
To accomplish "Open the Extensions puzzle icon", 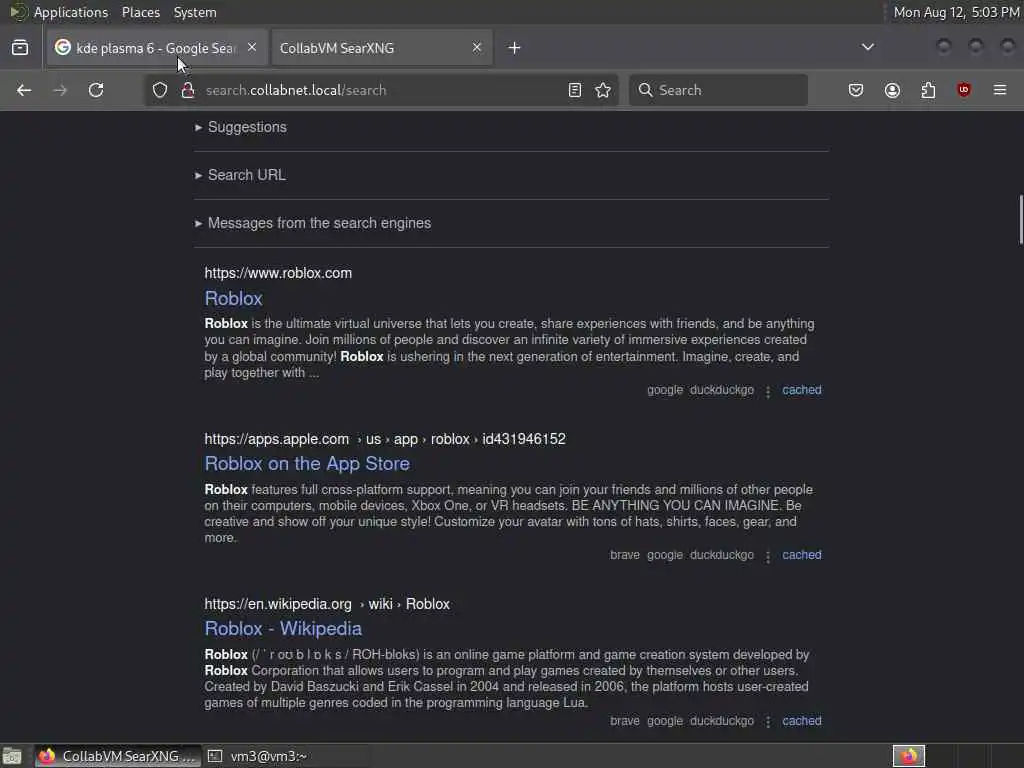I will click(928, 90).
